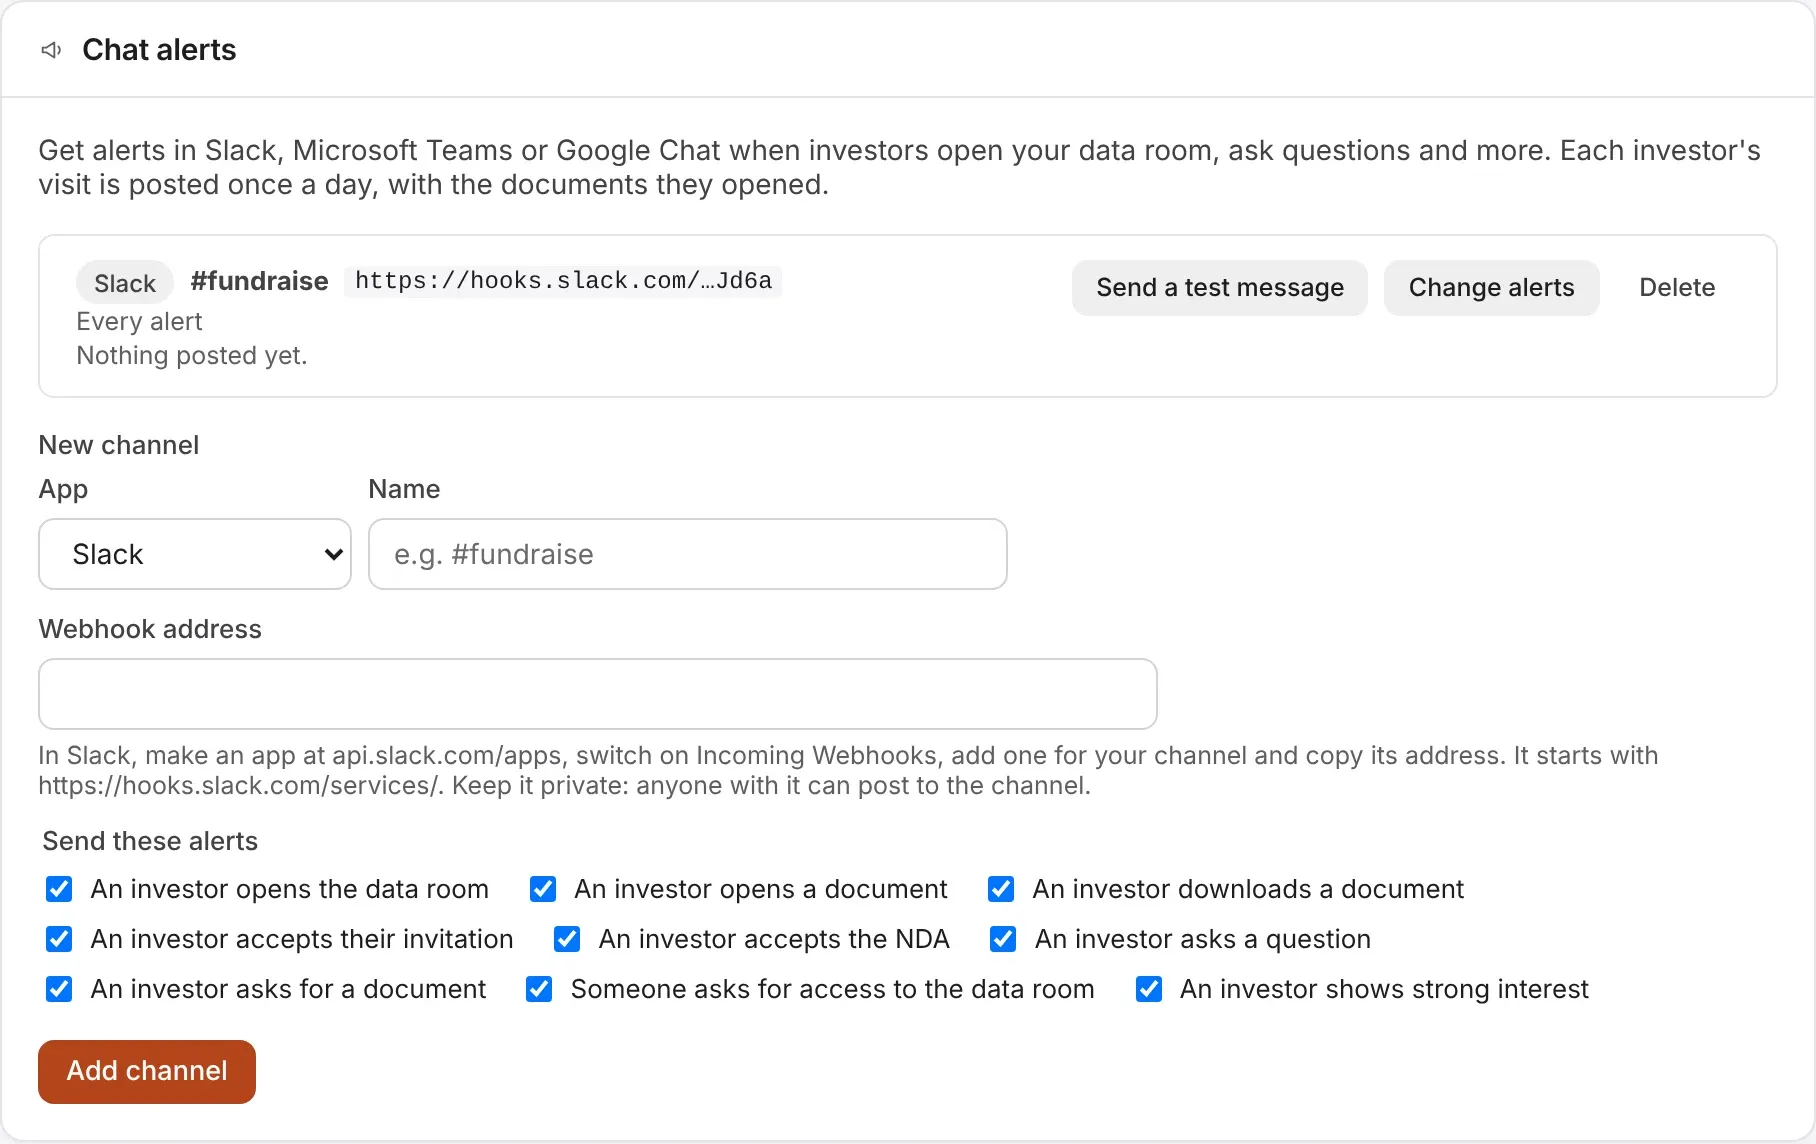Click the Webhook address label
1816x1144 pixels.
pyautogui.click(x=150, y=629)
